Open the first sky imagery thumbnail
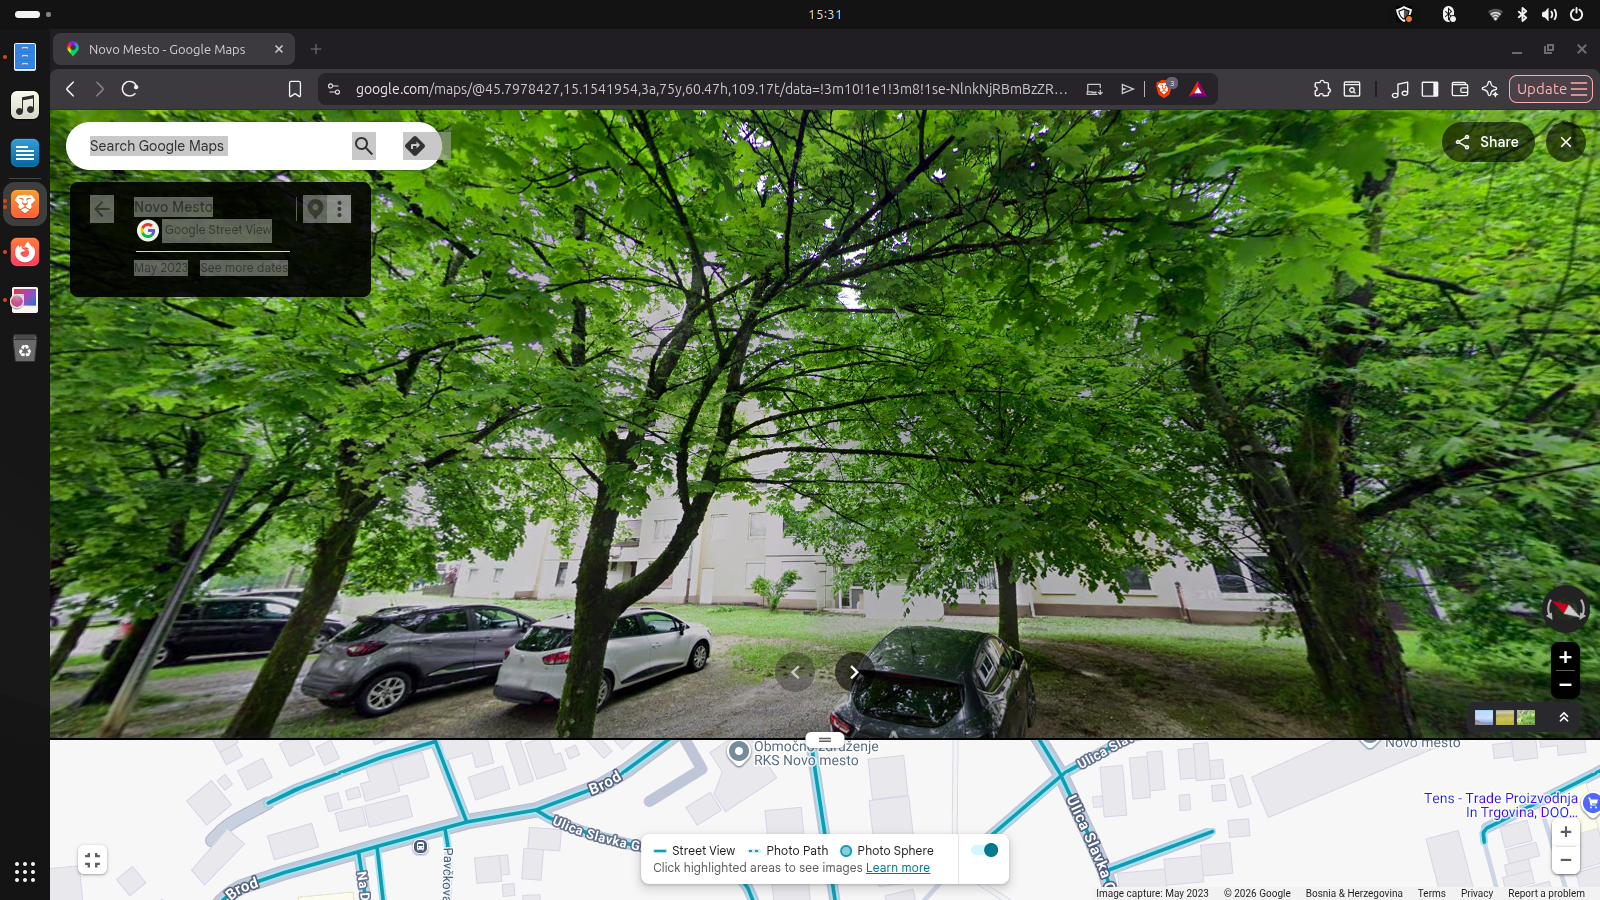1600x900 pixels. (x=1484, y=717)
